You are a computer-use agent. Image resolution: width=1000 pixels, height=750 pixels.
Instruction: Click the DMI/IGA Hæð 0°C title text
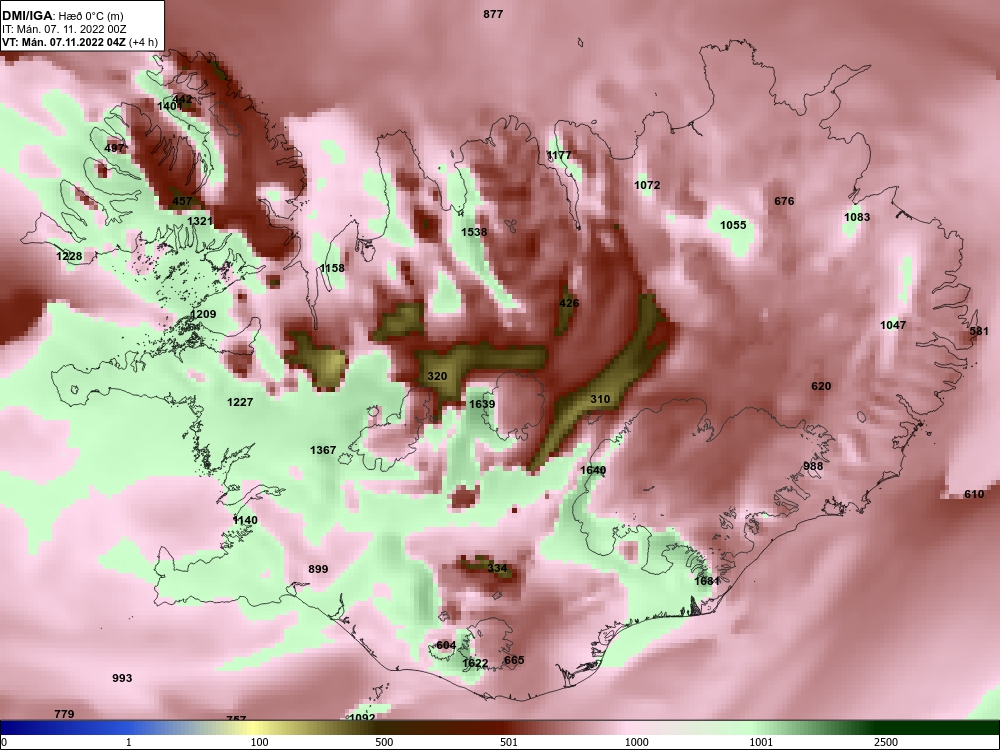[62, 16]
